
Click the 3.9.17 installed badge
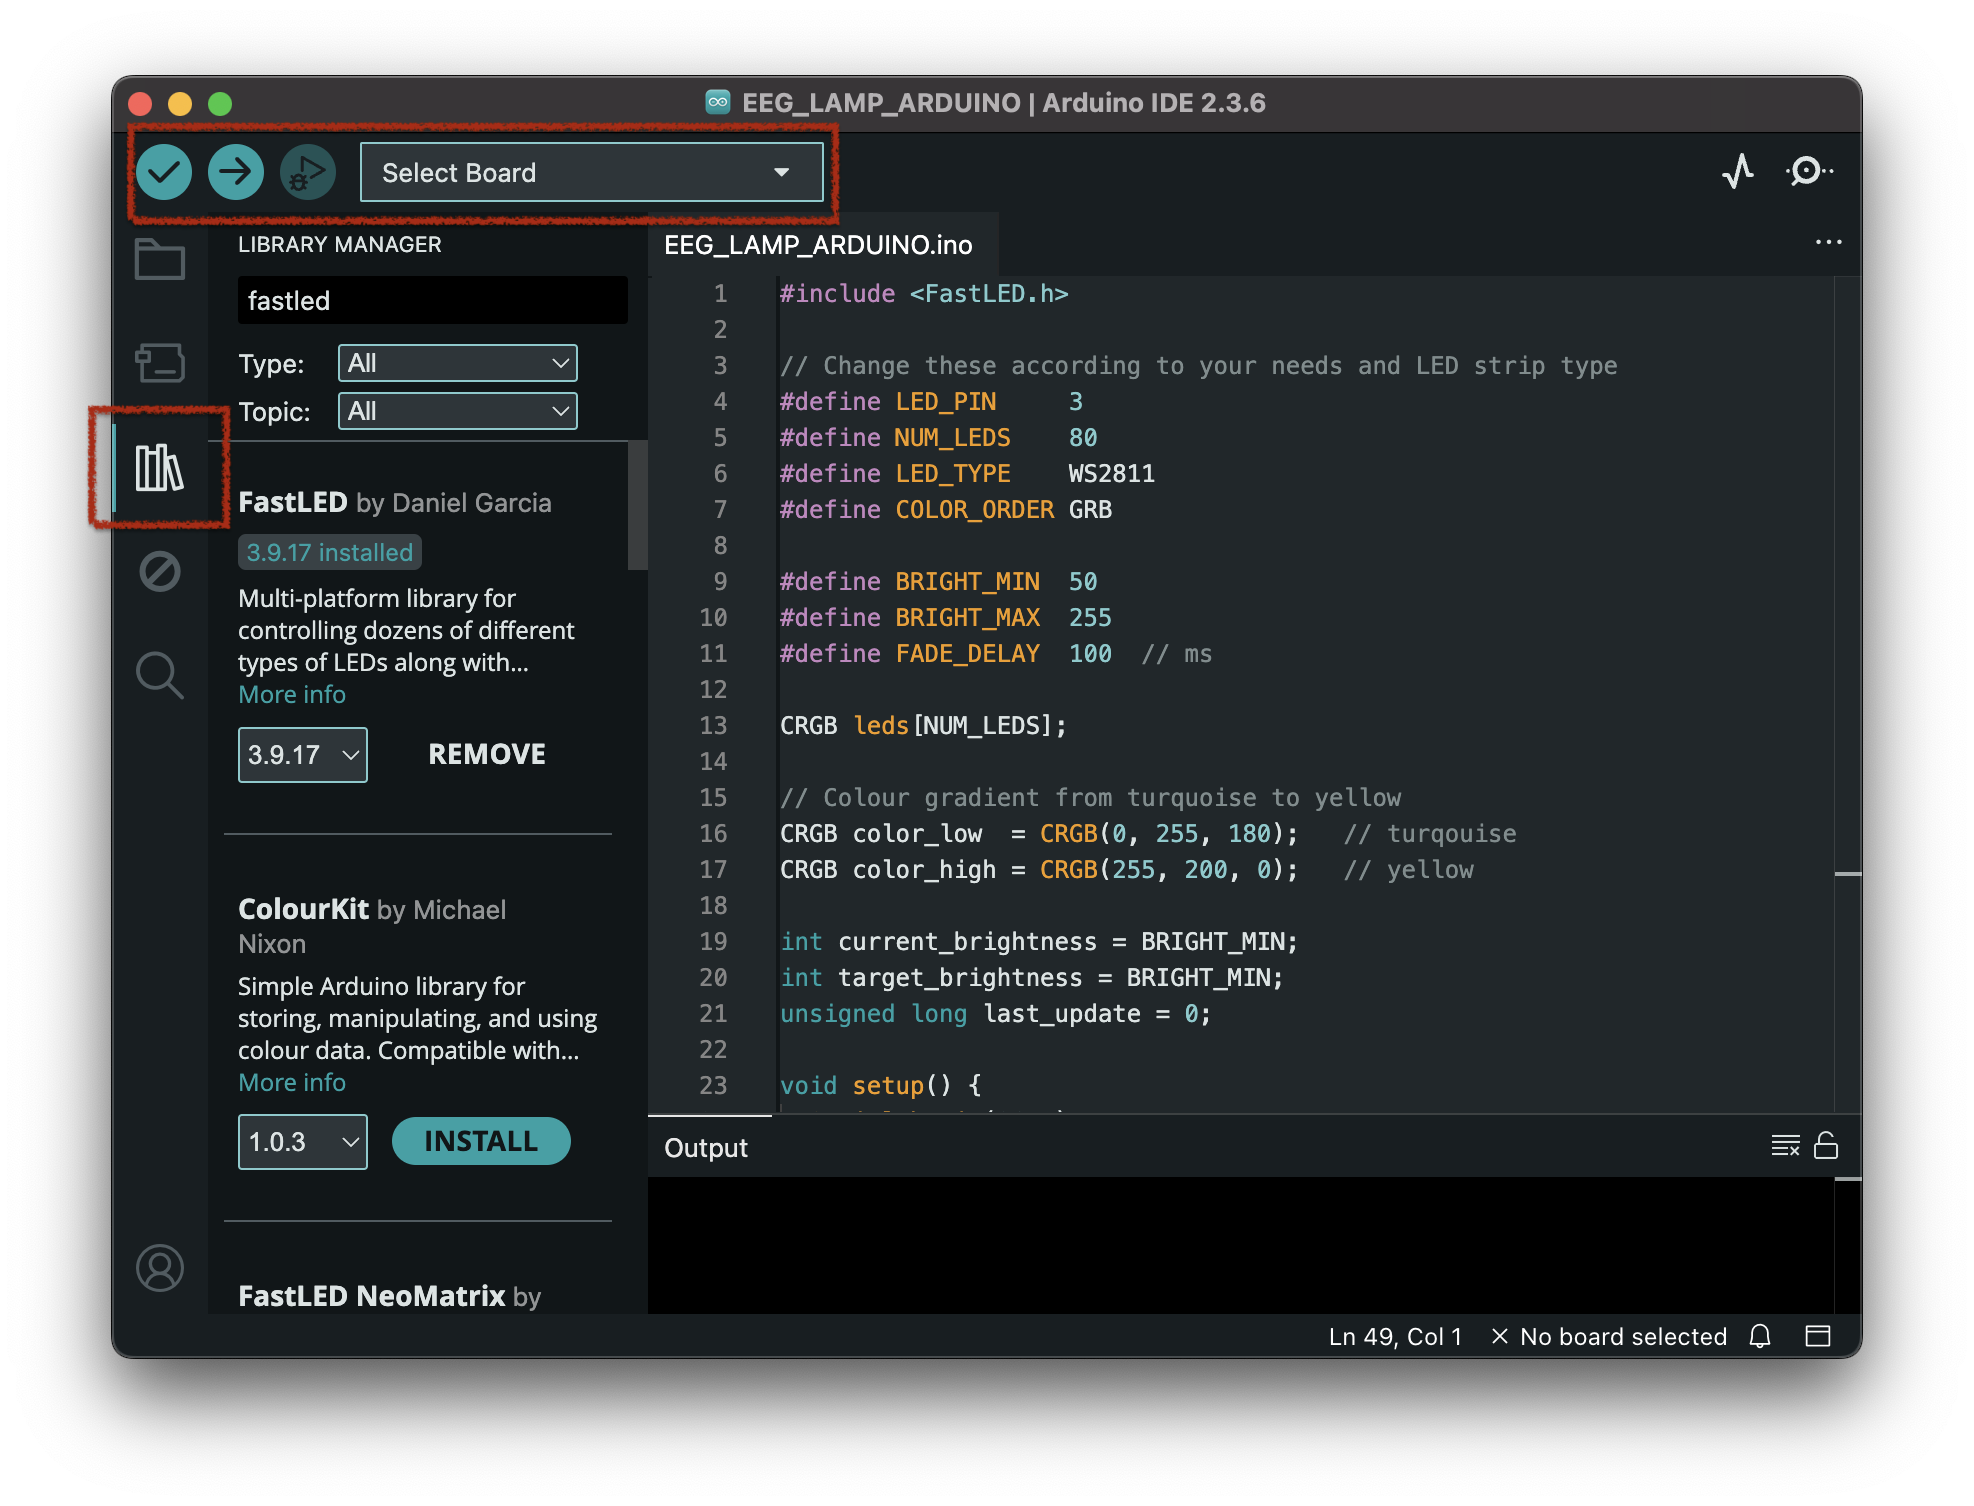tap(330, 552)
